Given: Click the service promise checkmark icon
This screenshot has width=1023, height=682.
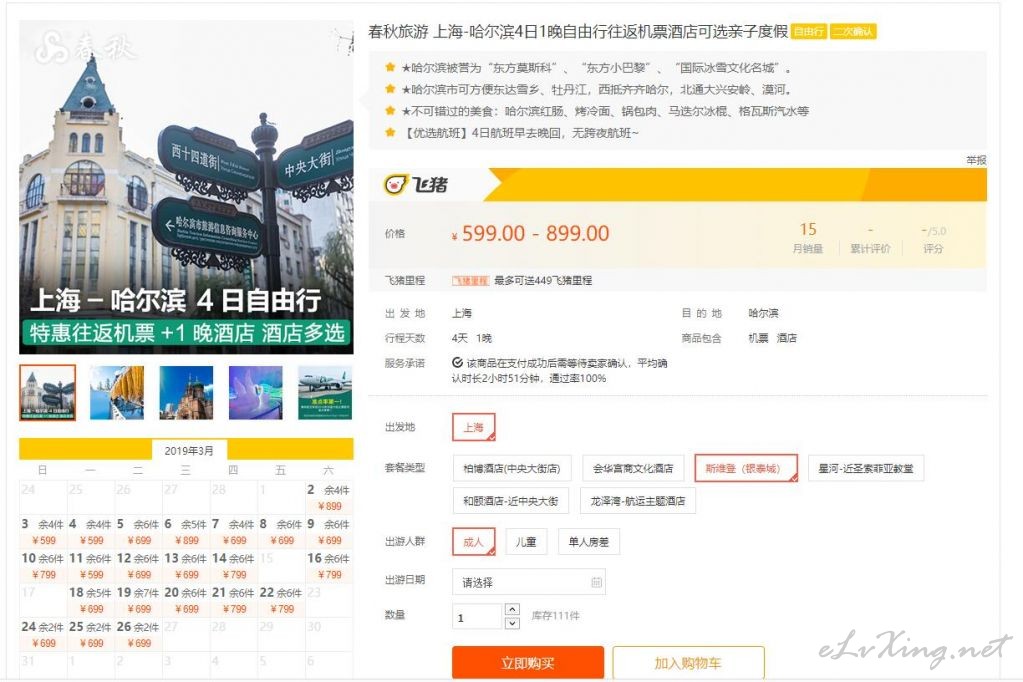Looking at the screenshot, I should coord(457,363).
